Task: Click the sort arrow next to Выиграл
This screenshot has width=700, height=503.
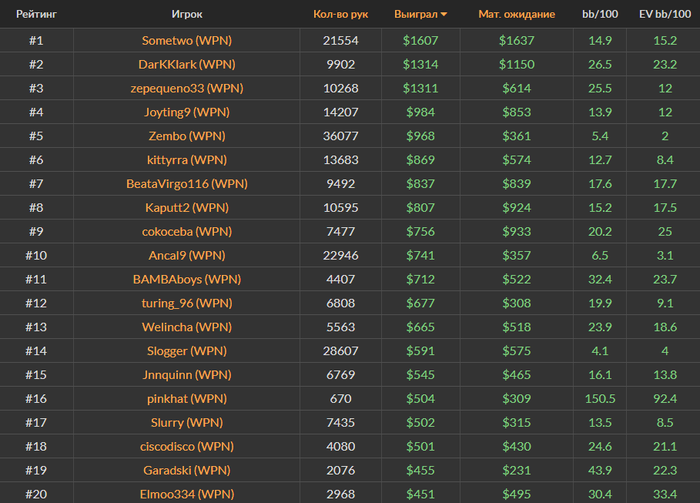Action: [x=444, y=15]
